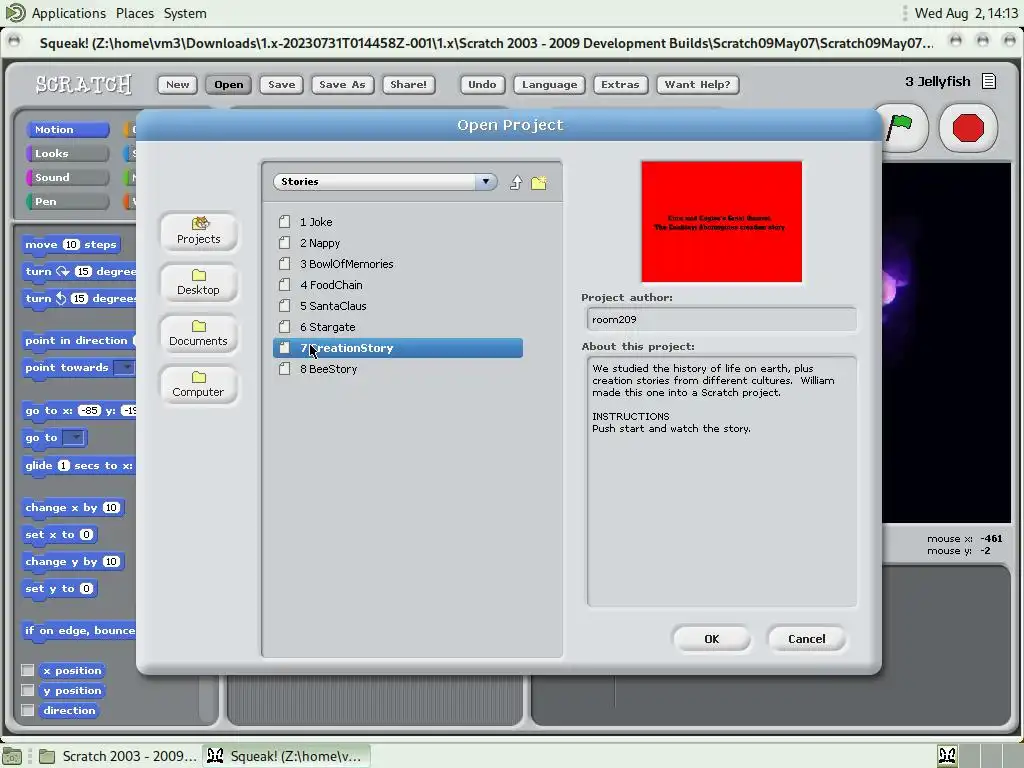
Task: Select the Pen blocks category
Action: point(67,201)
